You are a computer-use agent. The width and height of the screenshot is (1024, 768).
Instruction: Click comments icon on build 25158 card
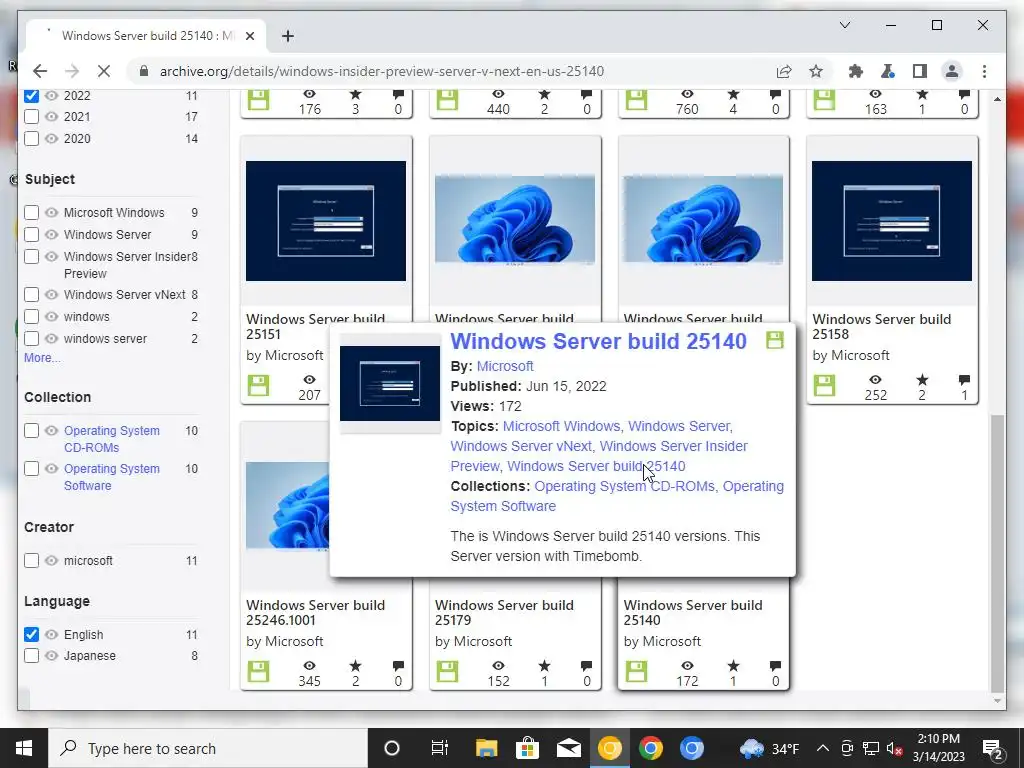(x=964, y=379)
